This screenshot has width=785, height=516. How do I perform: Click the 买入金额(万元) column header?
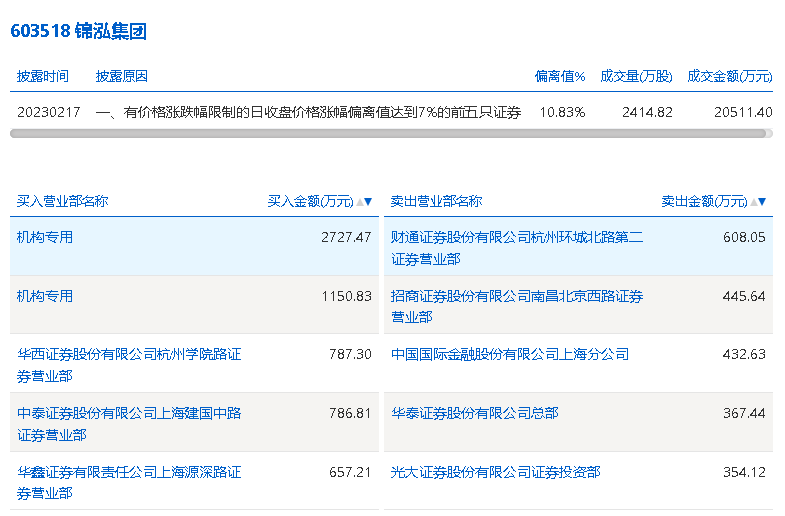point(310,201)
